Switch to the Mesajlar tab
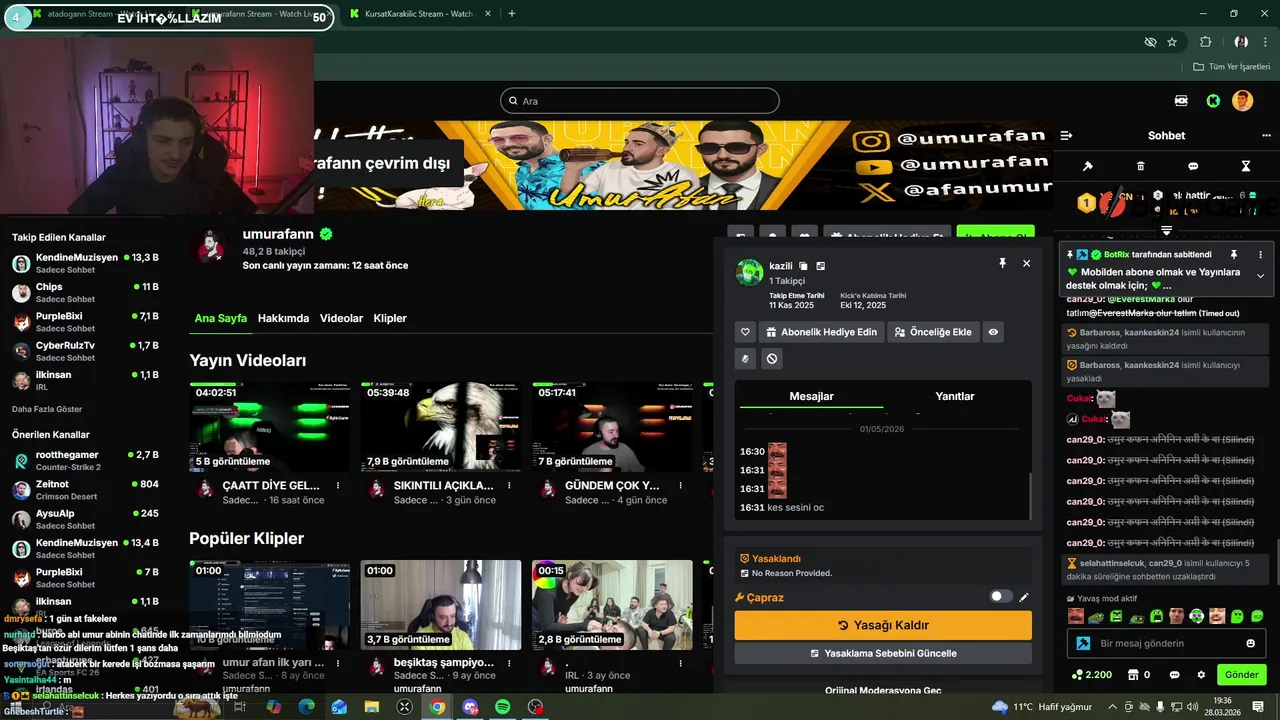This screenshot has height=720, width=1280. [x=811, y=396]
